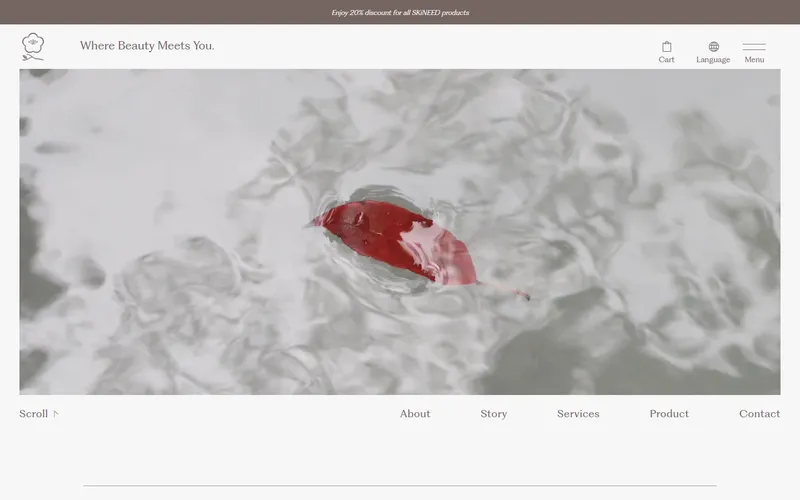800x500 pixels.
Task: Go to the About section
Action: pos(415,414)
